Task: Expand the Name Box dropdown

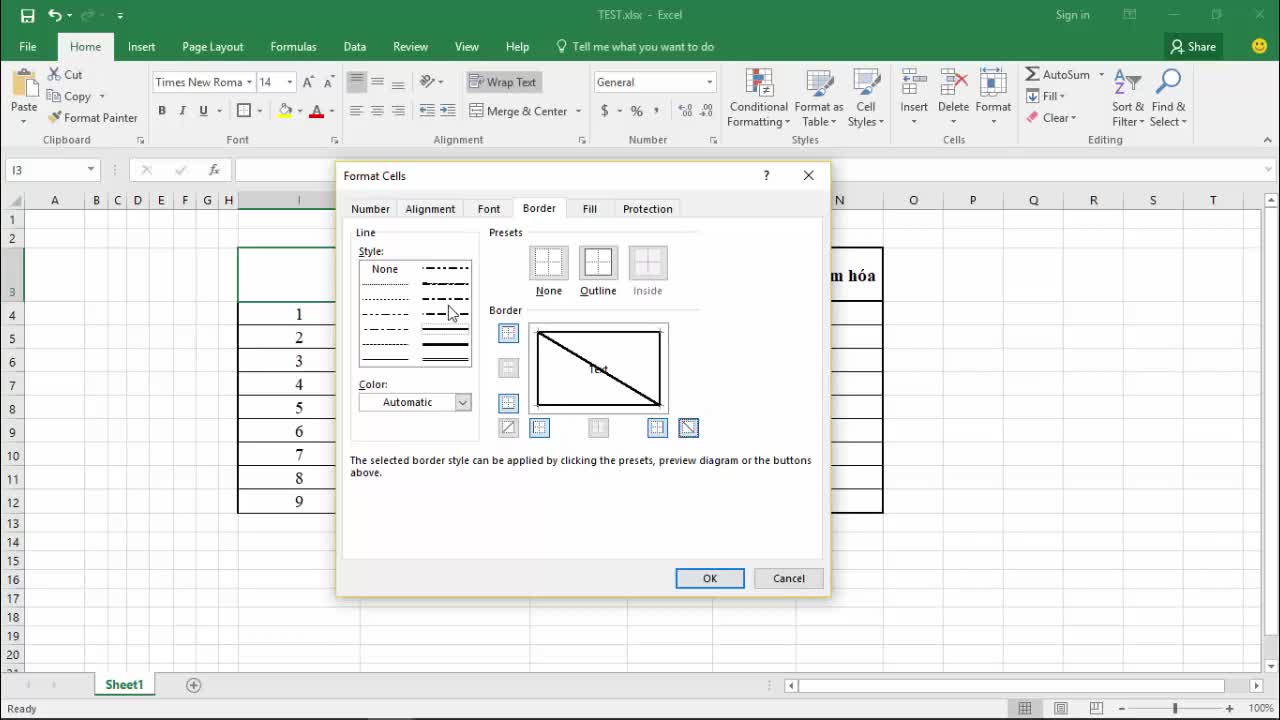Action: (90, 170)
